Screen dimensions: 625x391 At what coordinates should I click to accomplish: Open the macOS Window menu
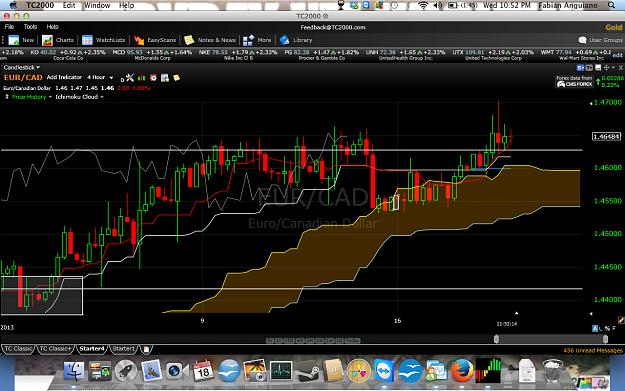[97, 5]
